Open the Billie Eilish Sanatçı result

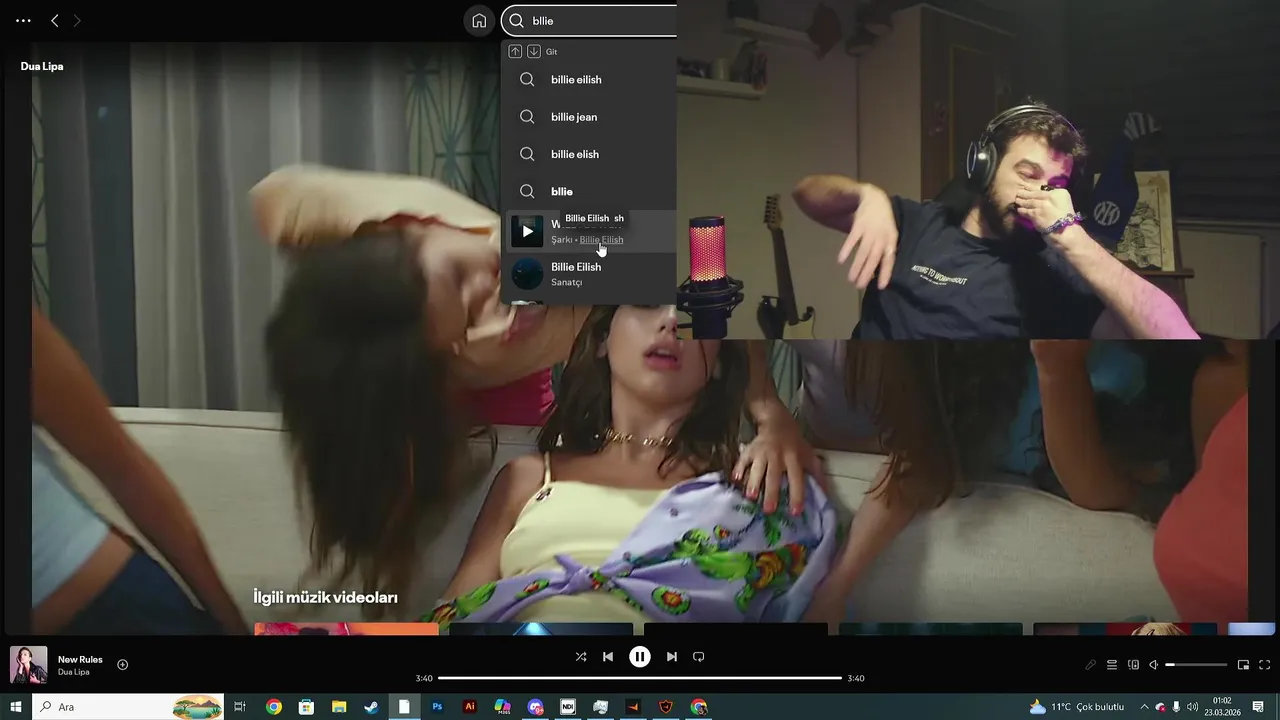[589, 274]
